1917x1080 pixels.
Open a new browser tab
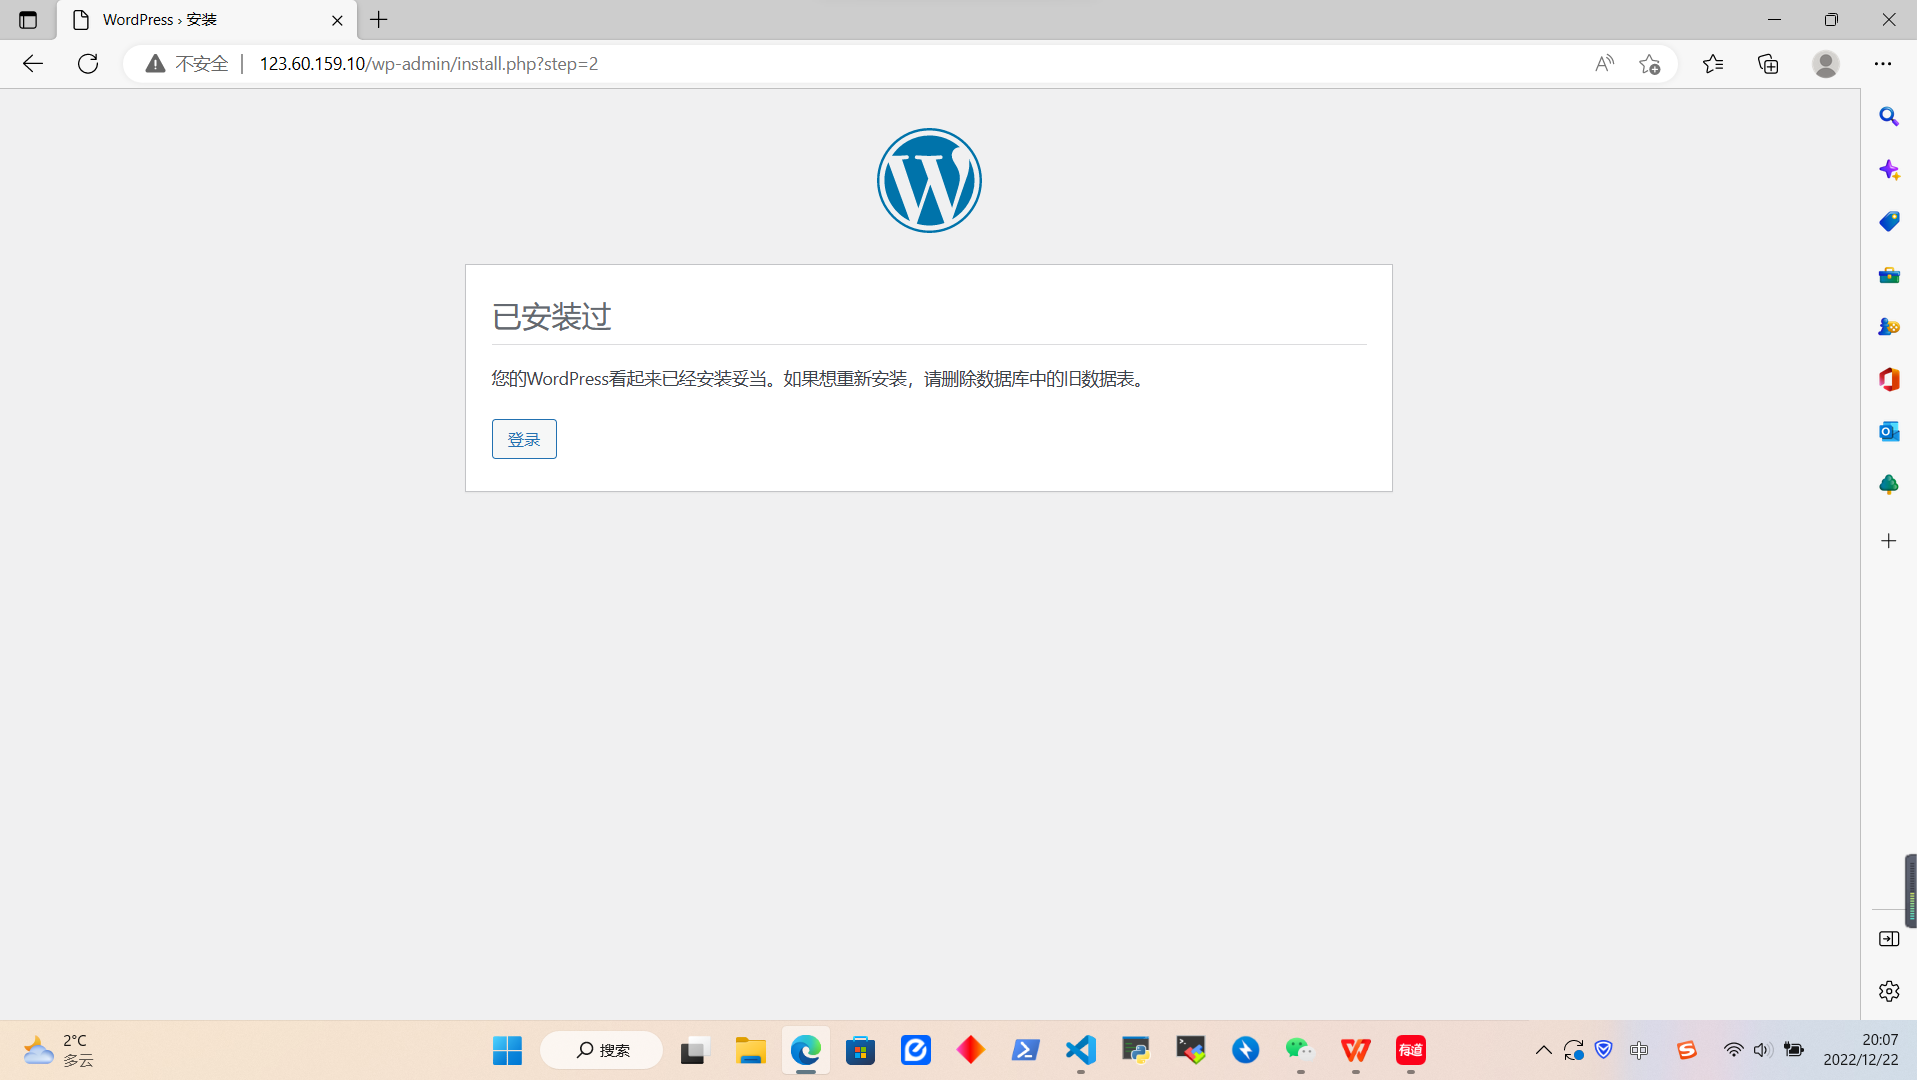(379, 20)
